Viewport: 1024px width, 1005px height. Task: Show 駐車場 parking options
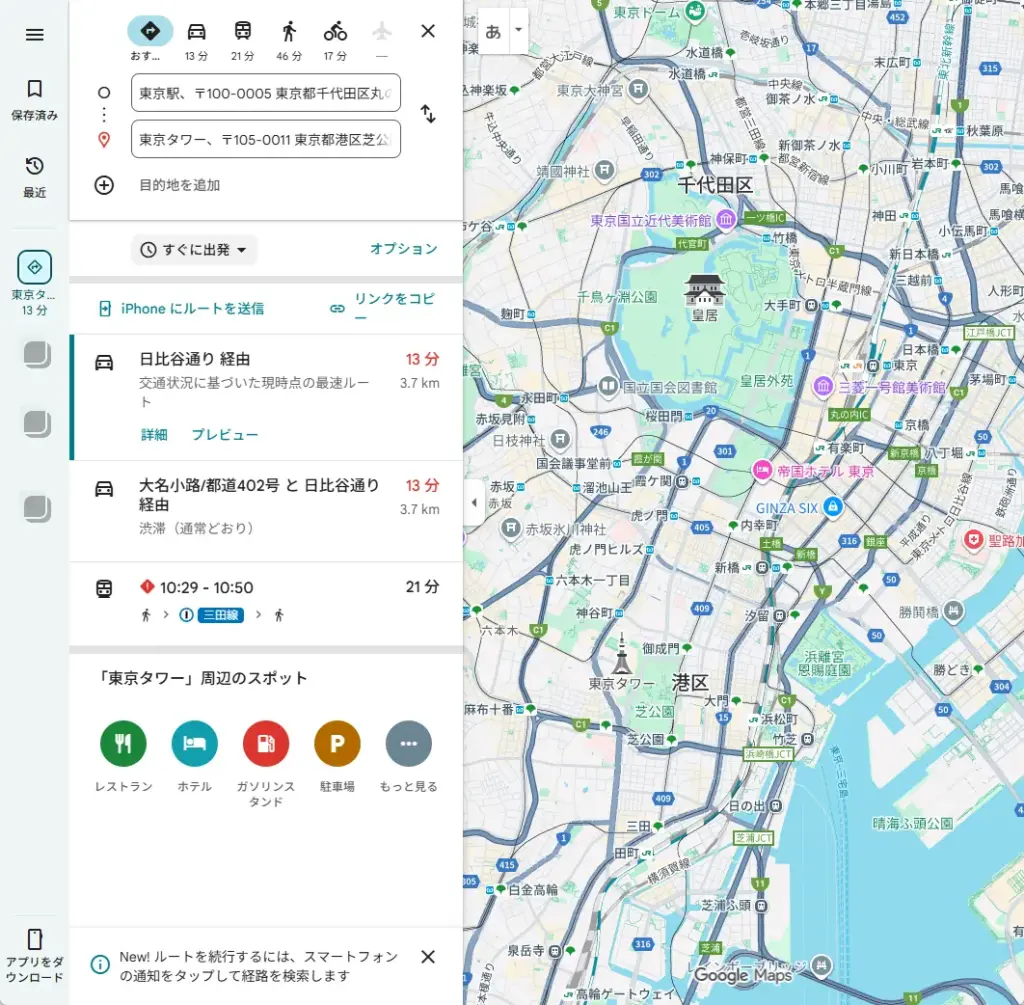coord(337,744)
